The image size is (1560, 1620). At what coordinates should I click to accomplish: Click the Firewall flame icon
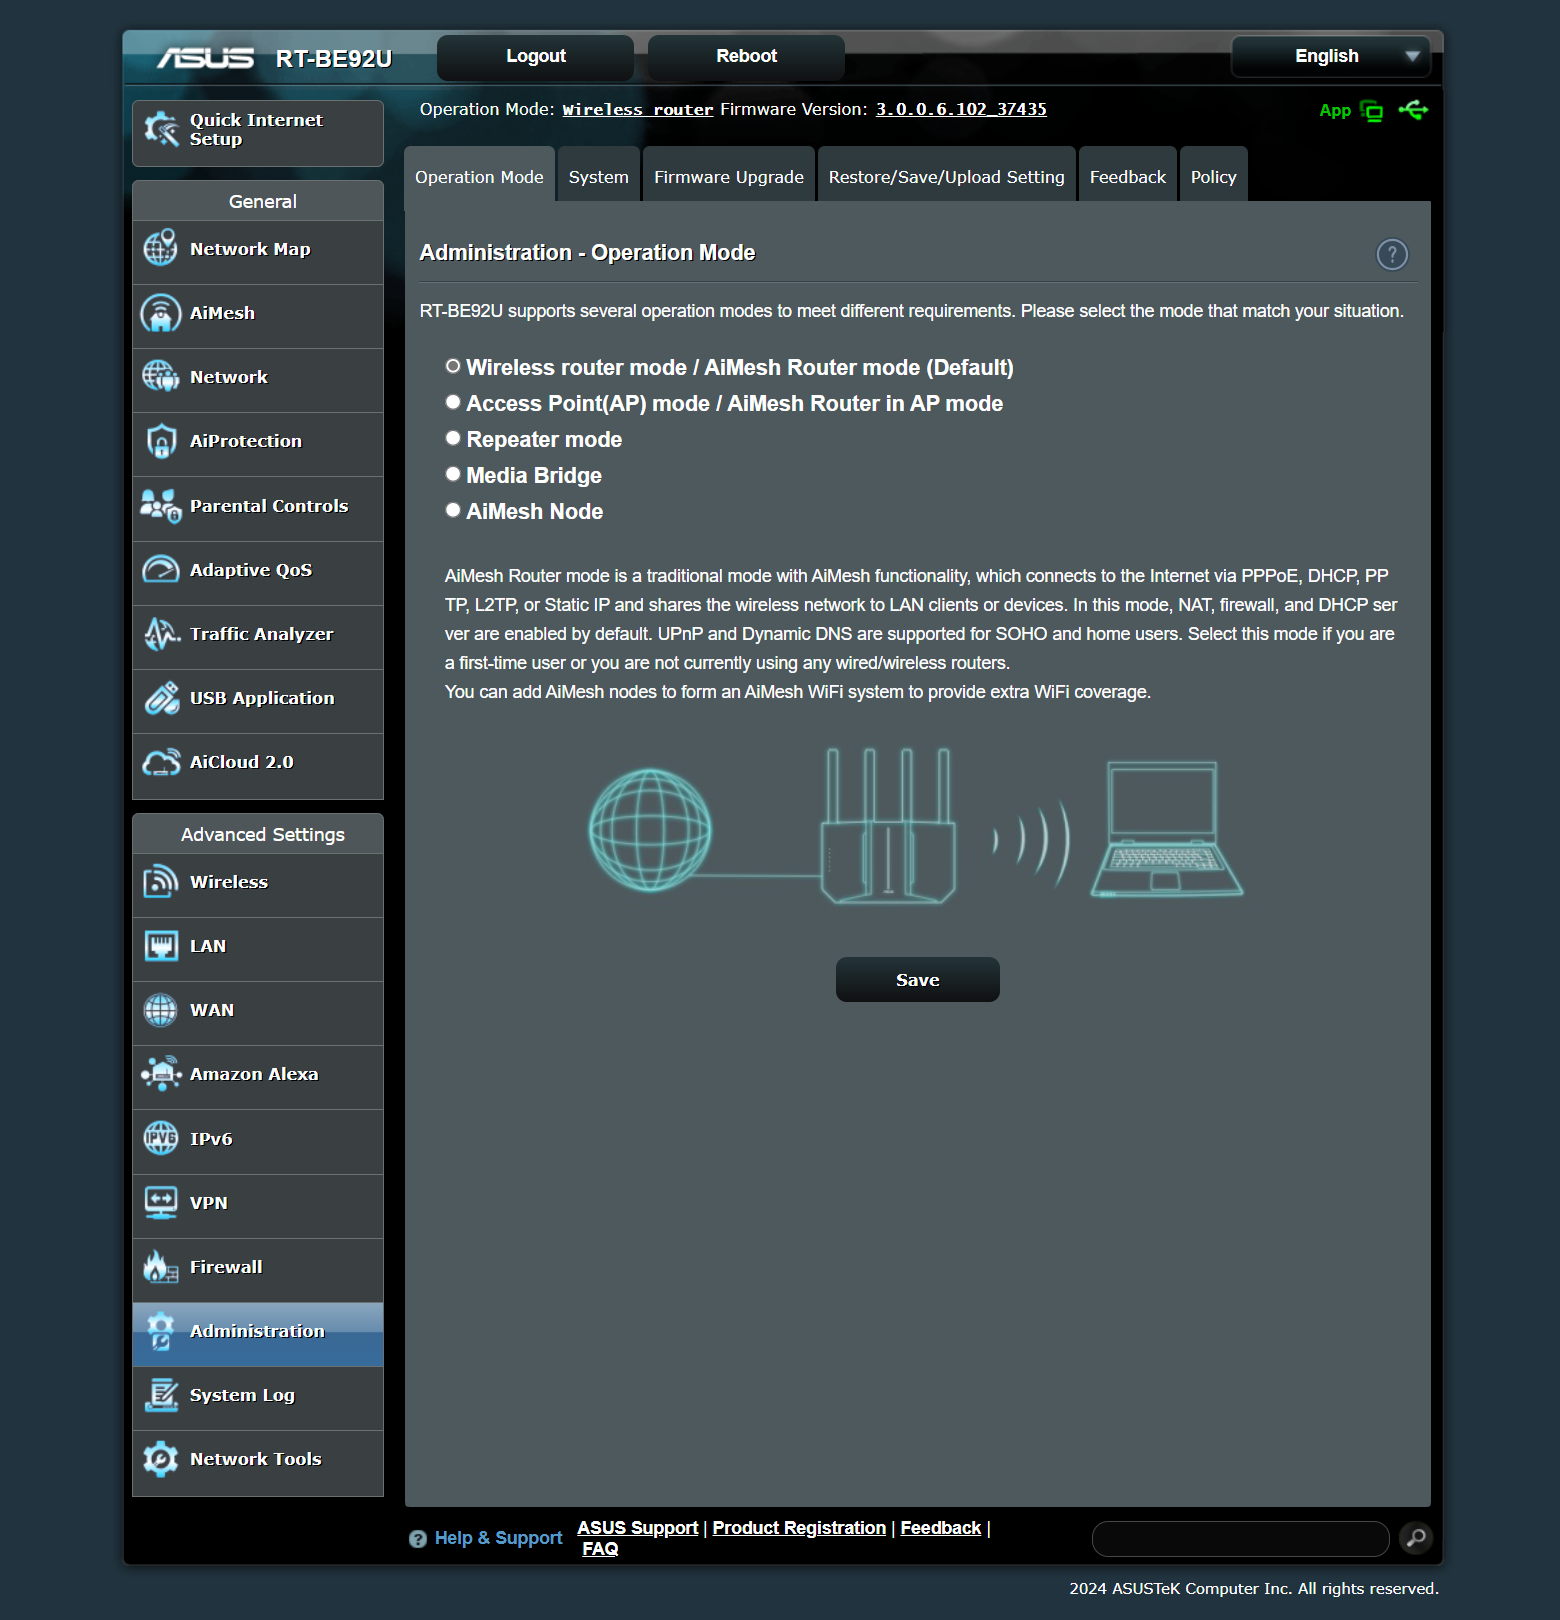coord(161,1267)
